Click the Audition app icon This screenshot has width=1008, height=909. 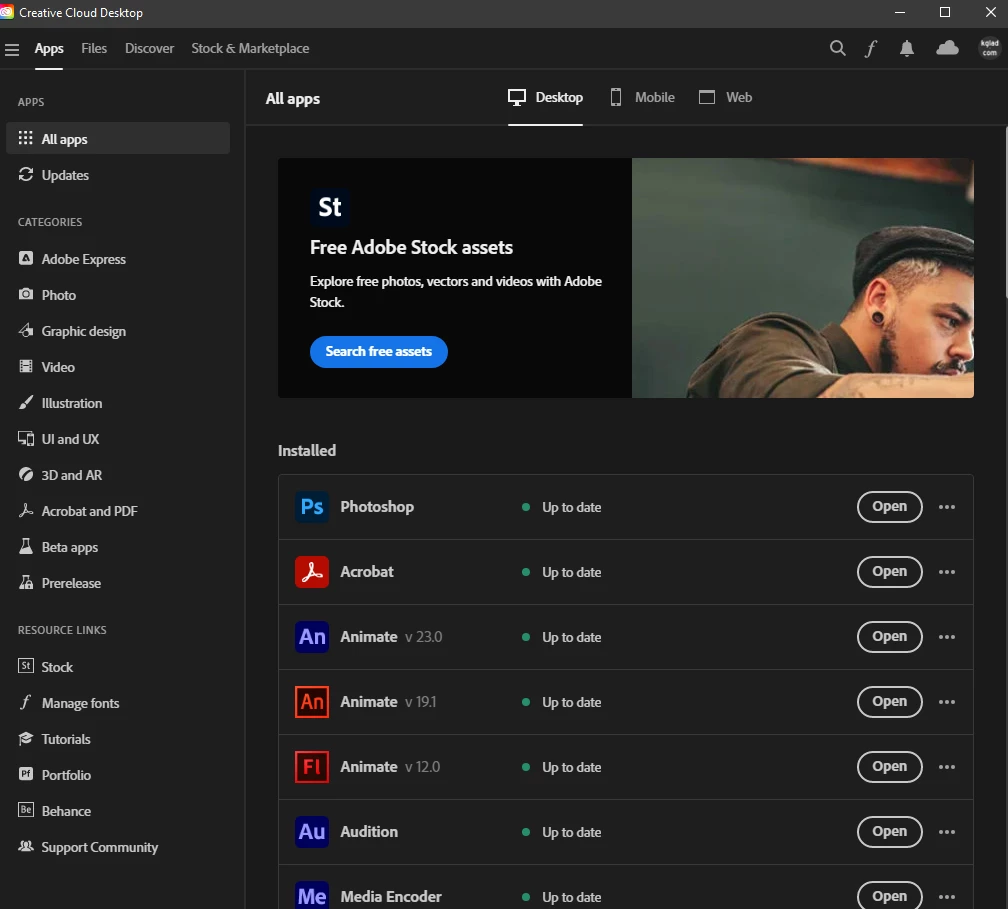coord(312,831)
